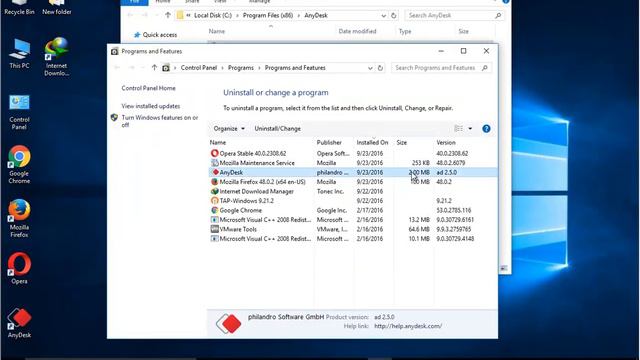Select the Google Chrome desktop shortcut
The width and height of the screenshot is (640, 360).
19,165
